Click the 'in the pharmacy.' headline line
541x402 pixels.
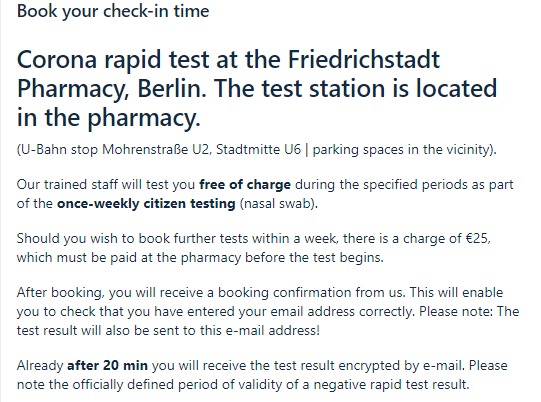click(x=109, y=118)
